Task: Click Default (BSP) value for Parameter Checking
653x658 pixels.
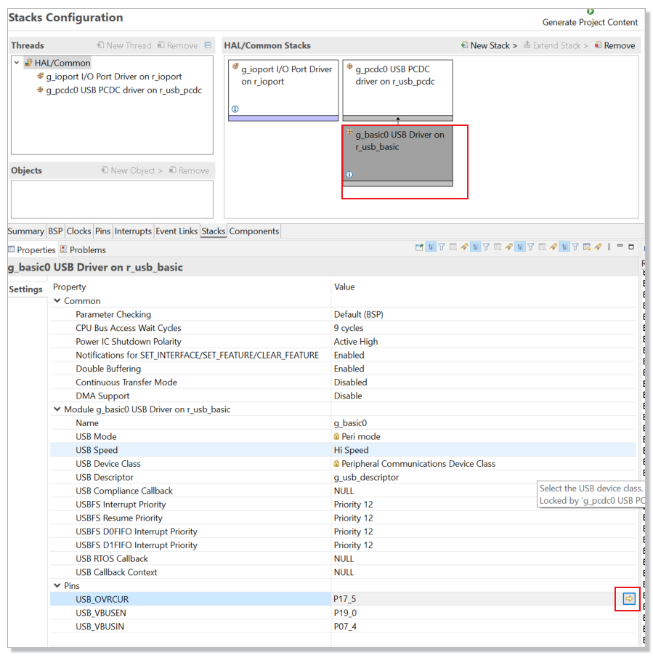Action: [x=358, y=315]
